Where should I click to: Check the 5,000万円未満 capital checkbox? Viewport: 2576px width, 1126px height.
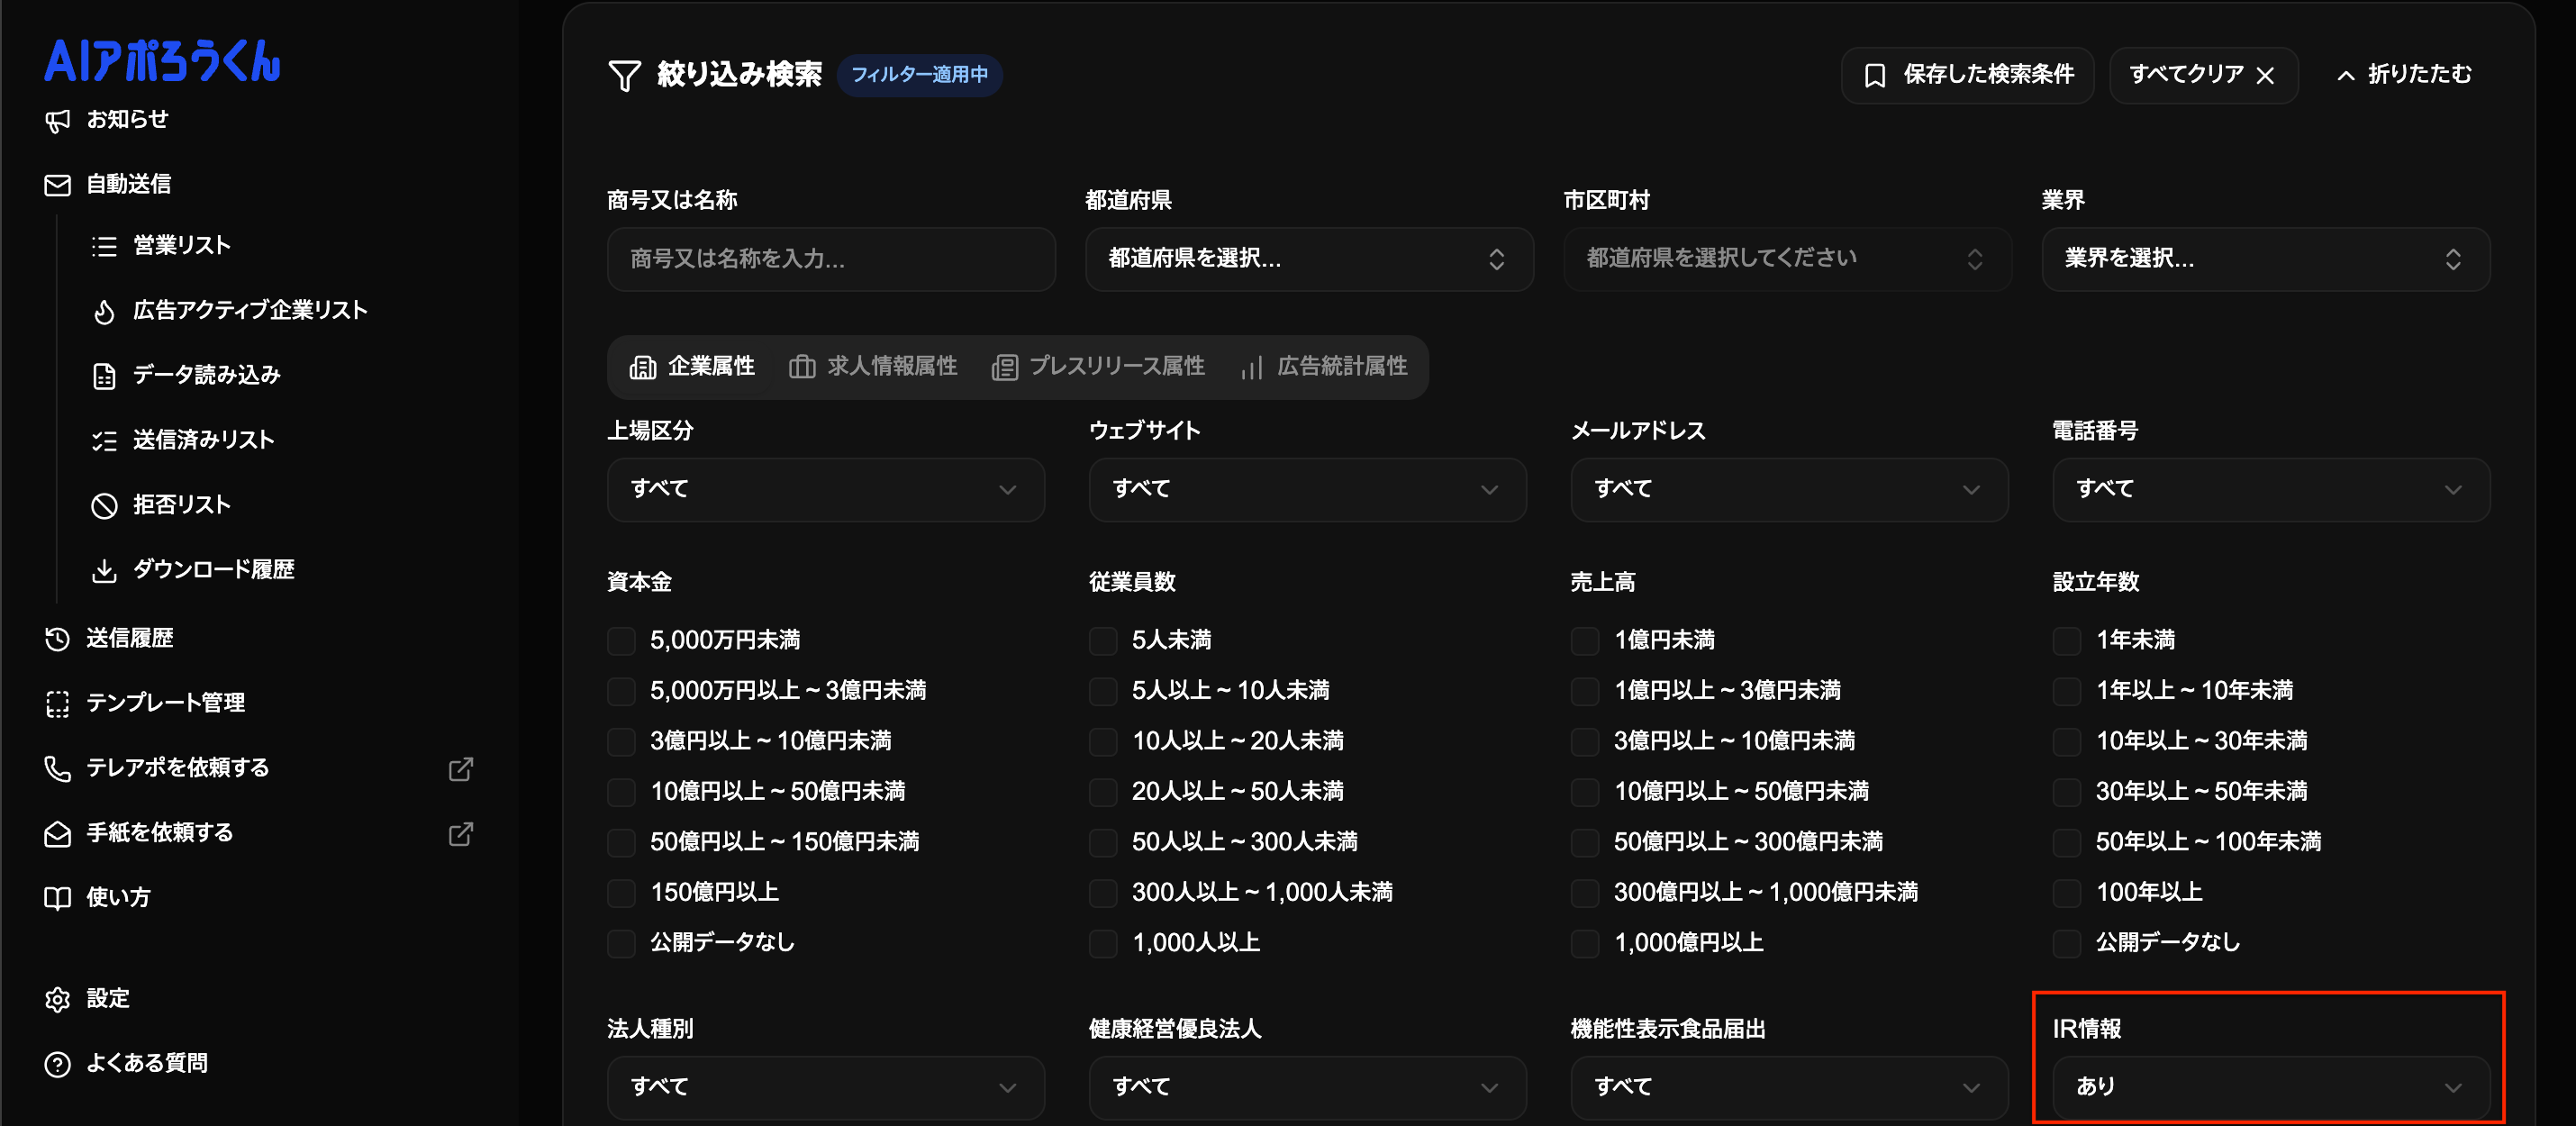pyautogui.click(x=621, y=641)
